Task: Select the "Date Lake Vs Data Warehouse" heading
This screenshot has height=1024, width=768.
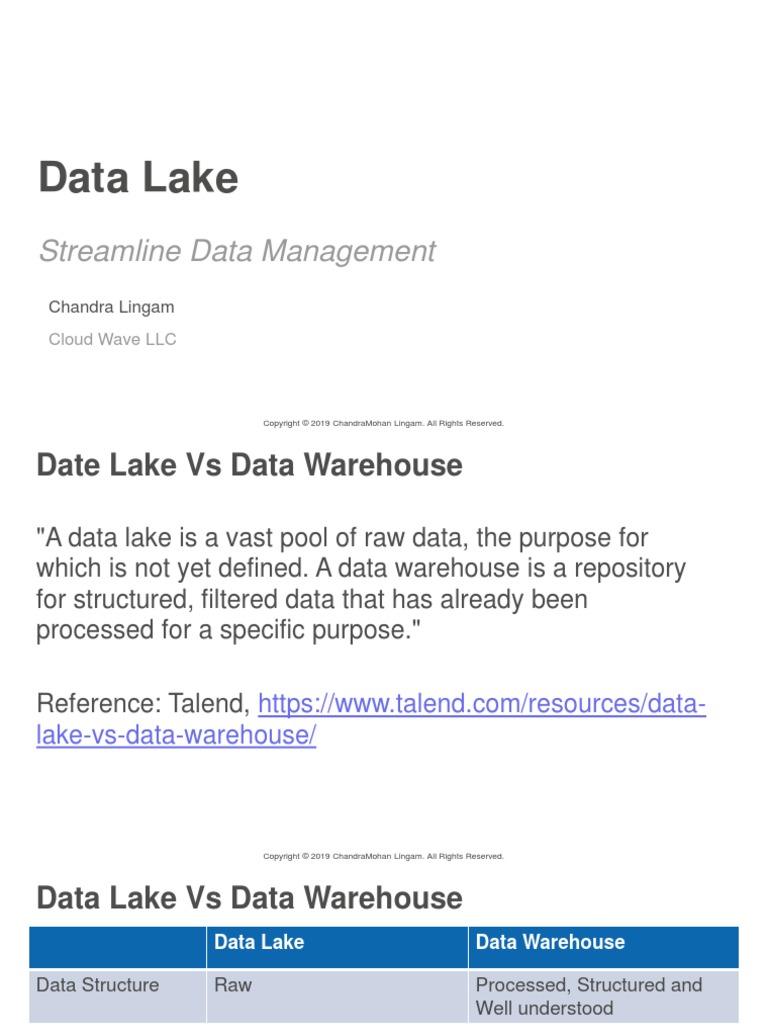Action: pyautogui.click(x=249, y=465)
